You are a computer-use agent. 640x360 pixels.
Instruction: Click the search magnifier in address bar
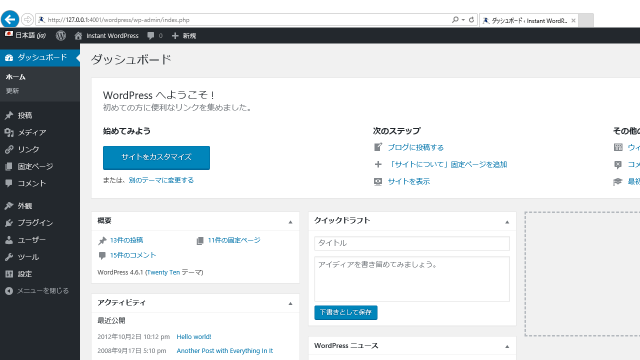[x=455, y=20]
